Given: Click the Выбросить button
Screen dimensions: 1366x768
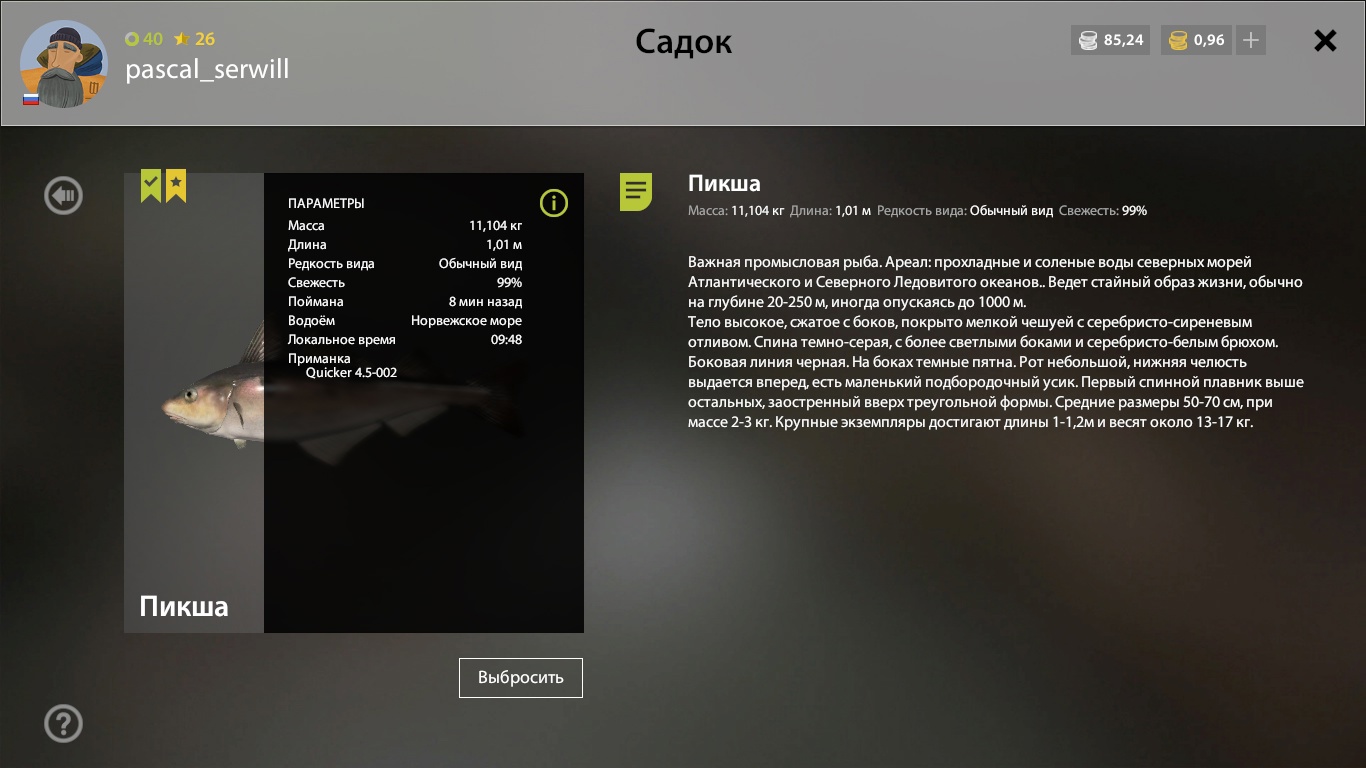Looking at the screenshot, I should [521, 677].
